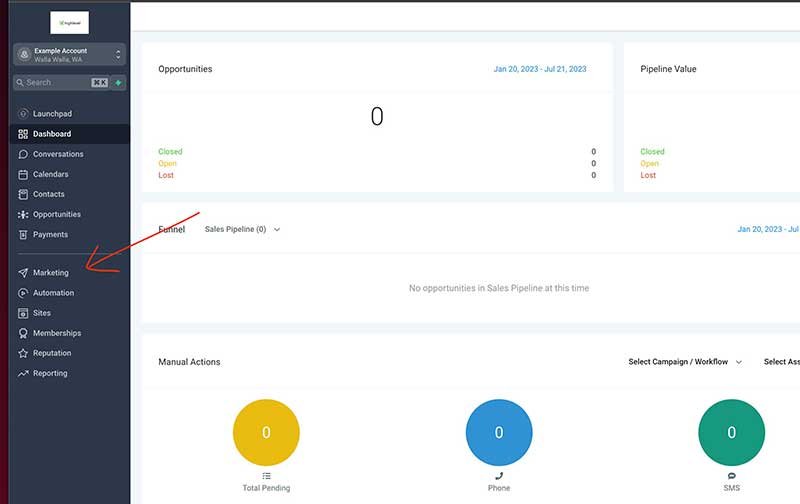Open Launchpad from the sidebar icon

click(23, 114)
